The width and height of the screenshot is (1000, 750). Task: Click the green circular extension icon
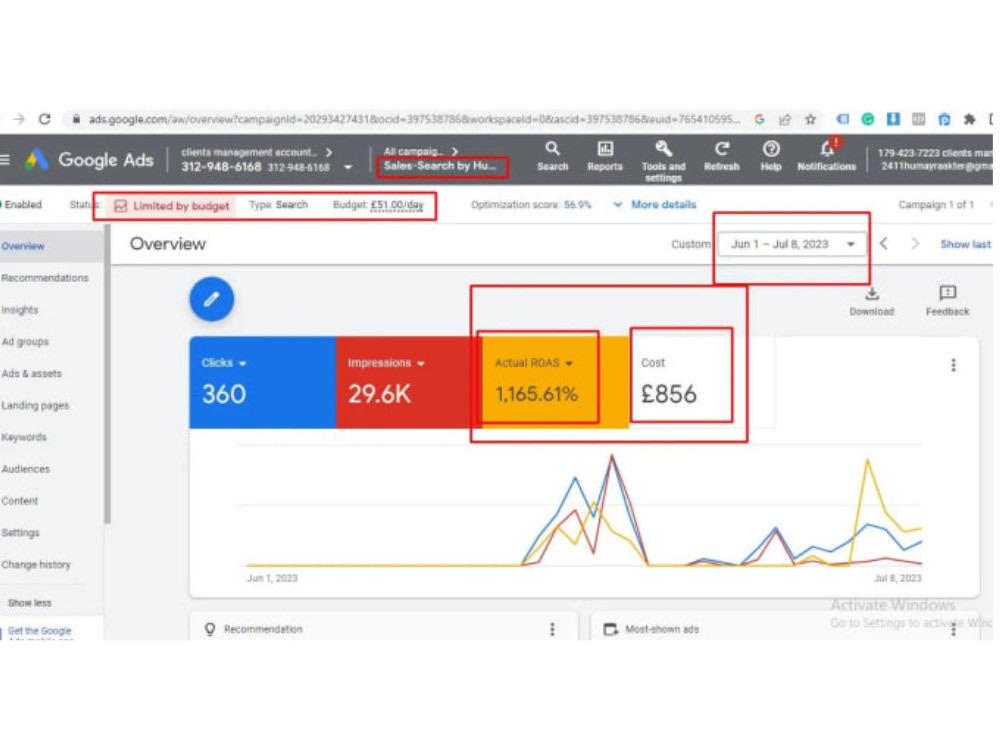coord(867,119)
